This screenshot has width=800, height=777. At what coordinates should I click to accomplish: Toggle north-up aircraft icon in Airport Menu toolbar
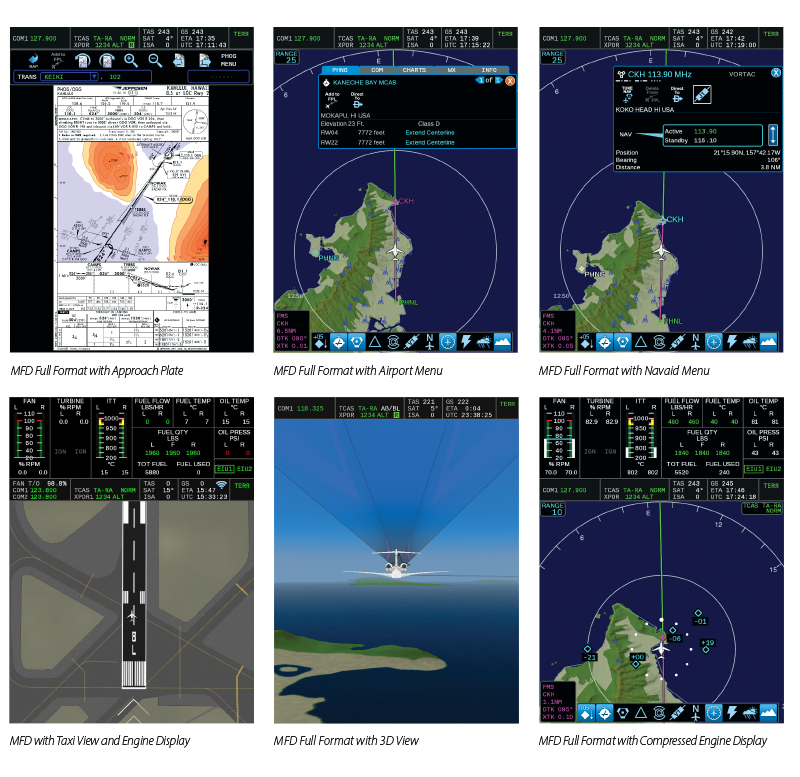[x=430, y=342]
